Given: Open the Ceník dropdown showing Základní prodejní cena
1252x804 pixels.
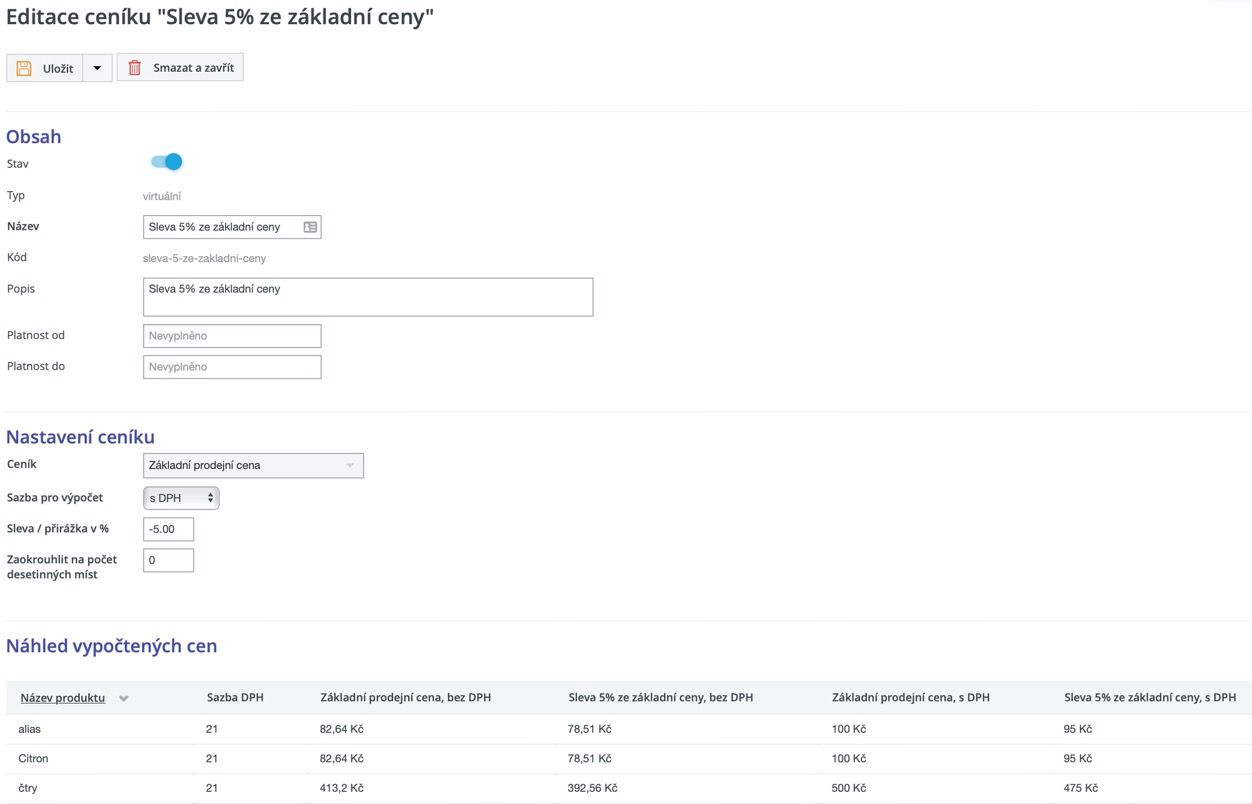Looking at the screenshot, I should [x=253, y=465].
